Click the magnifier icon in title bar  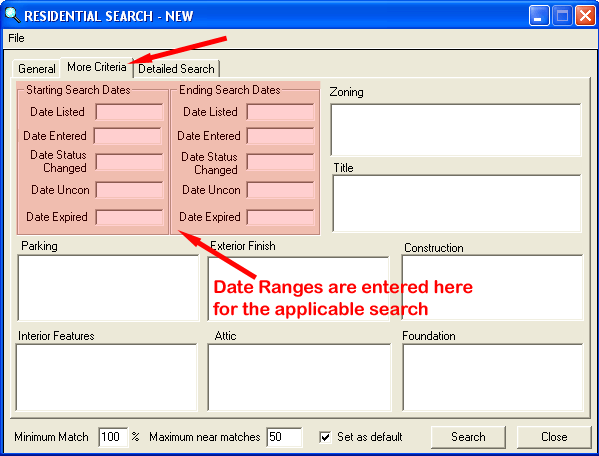pos(12,15)
